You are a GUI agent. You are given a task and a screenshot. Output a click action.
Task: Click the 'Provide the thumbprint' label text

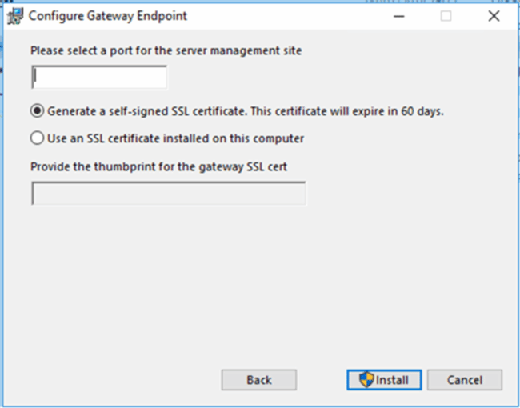159,167
